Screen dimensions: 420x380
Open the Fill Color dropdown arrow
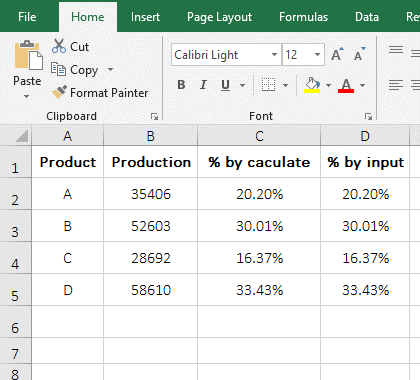(x=328, y=86)
